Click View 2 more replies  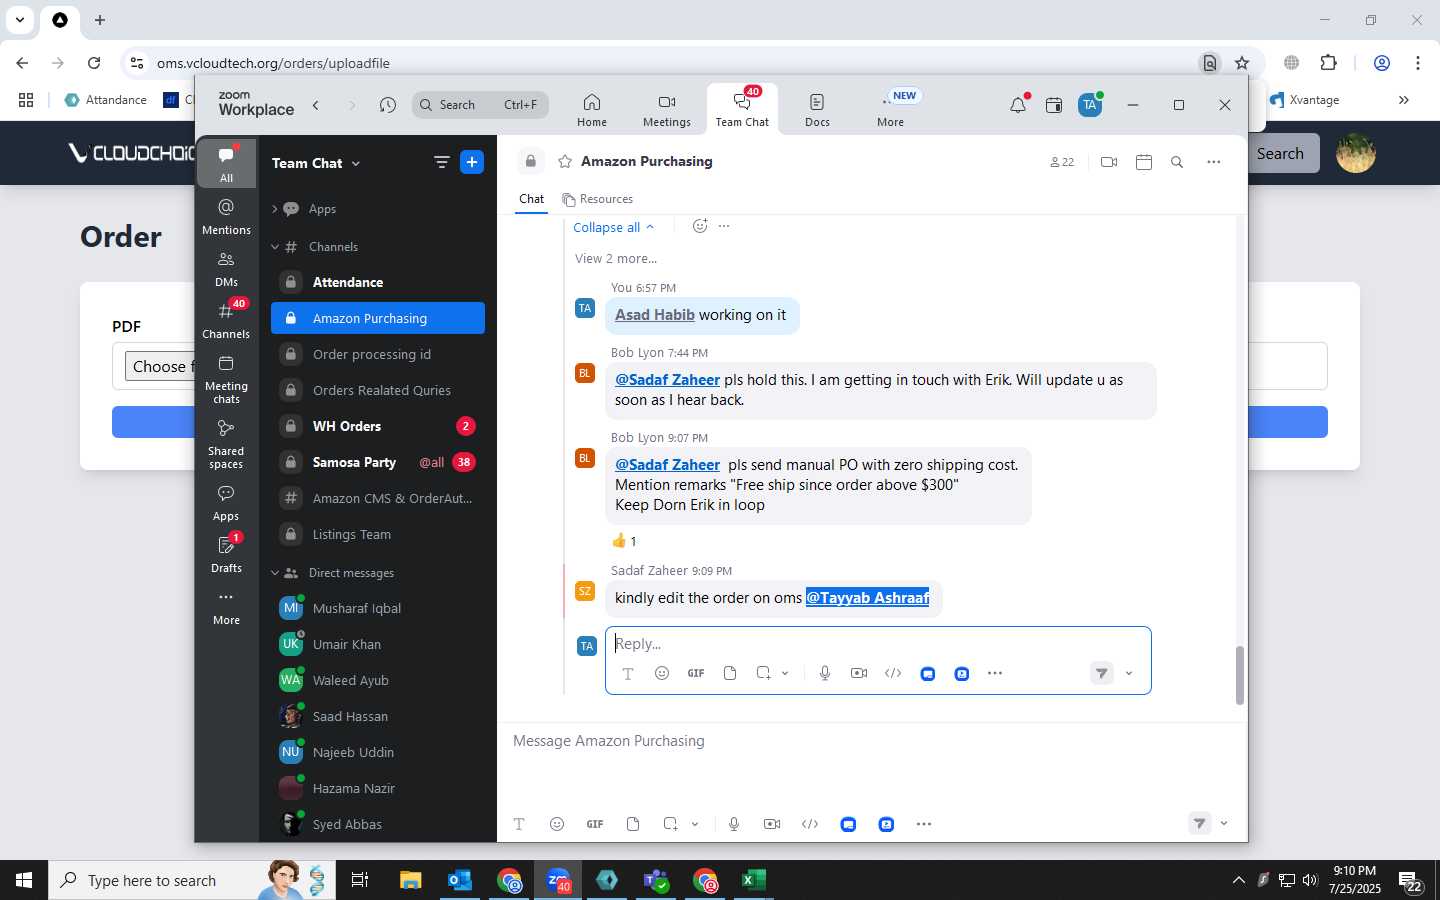pyautogui.click(x=616, y=258)
